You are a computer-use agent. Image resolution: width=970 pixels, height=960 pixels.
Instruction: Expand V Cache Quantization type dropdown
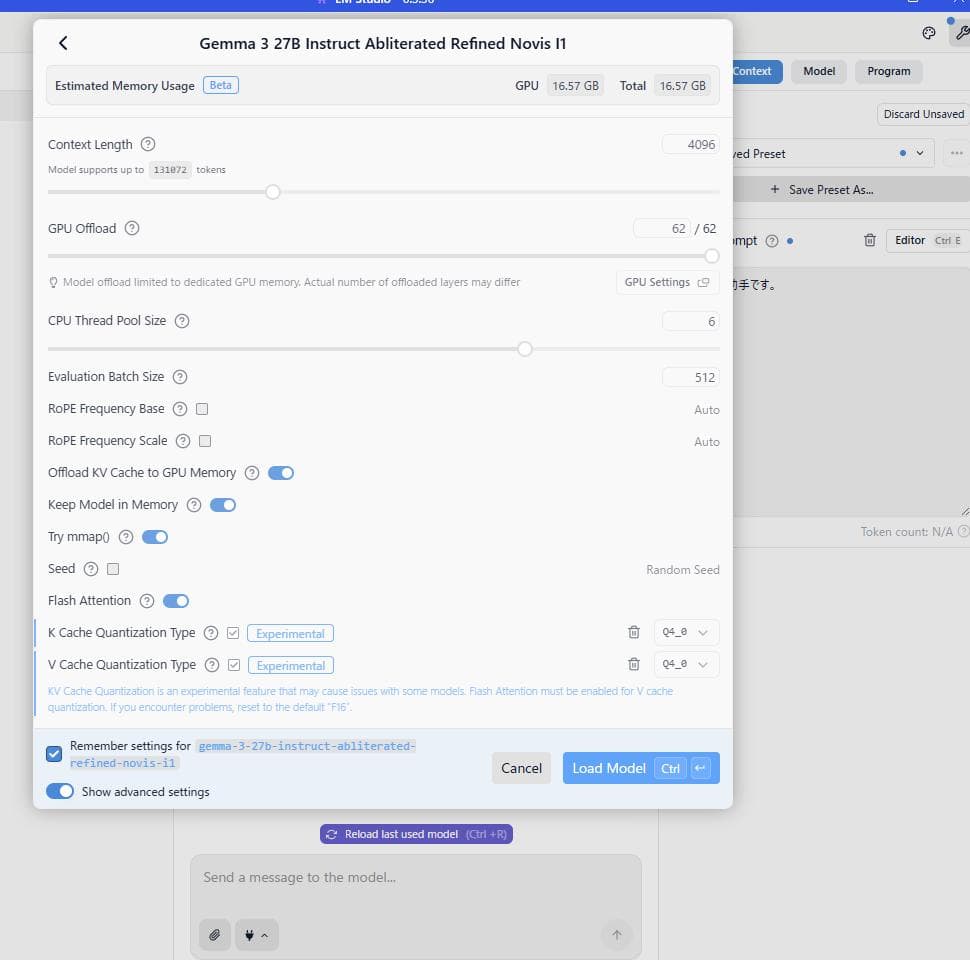(686, 665)
